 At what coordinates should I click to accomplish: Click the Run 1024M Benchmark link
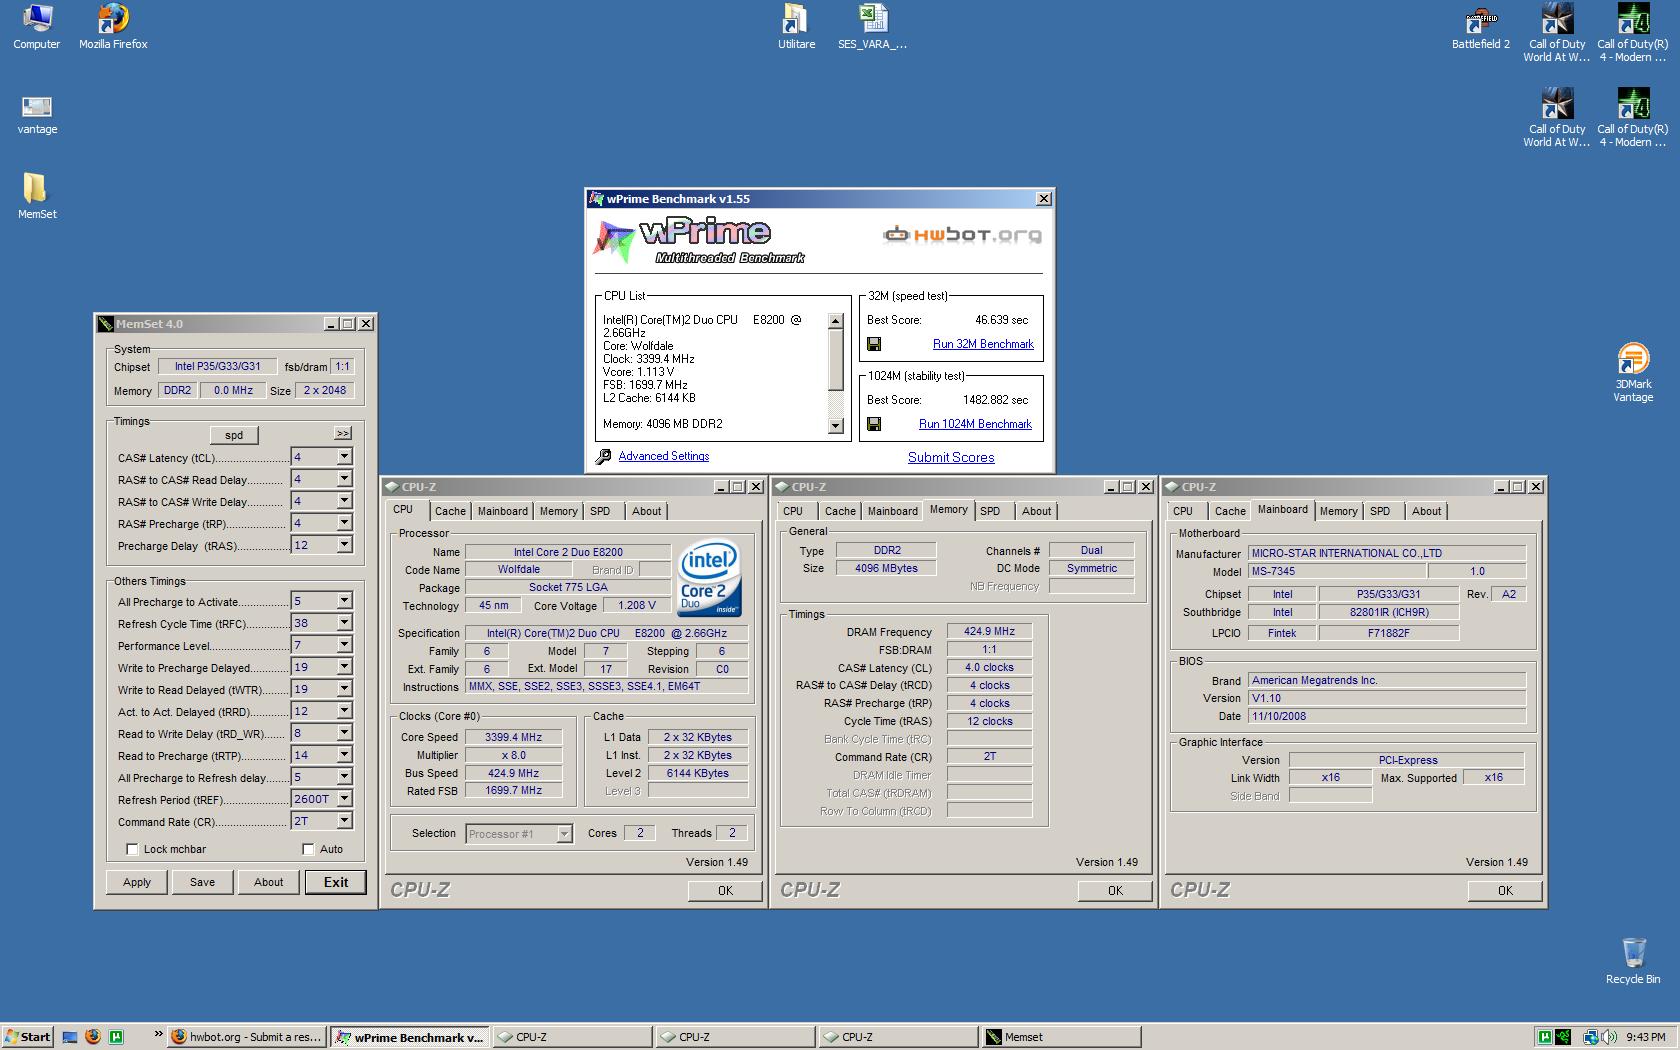click(975, 424)
